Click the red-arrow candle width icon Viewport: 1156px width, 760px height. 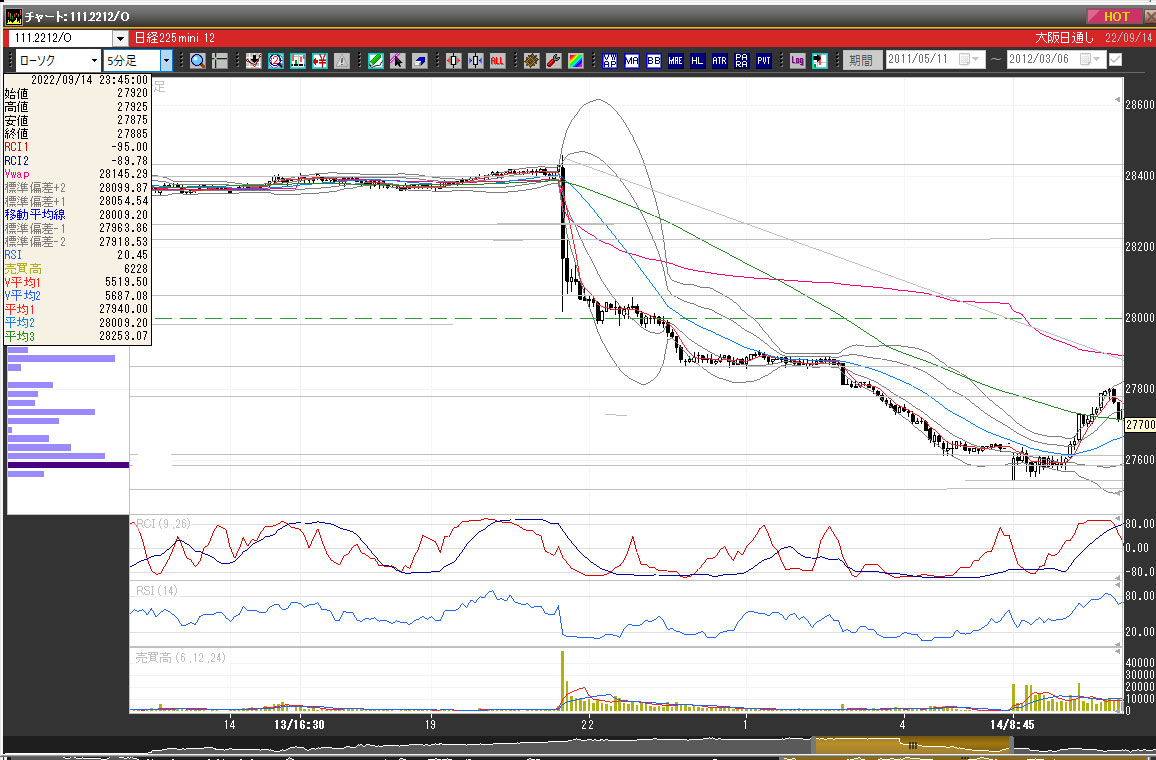pos(453,60)
